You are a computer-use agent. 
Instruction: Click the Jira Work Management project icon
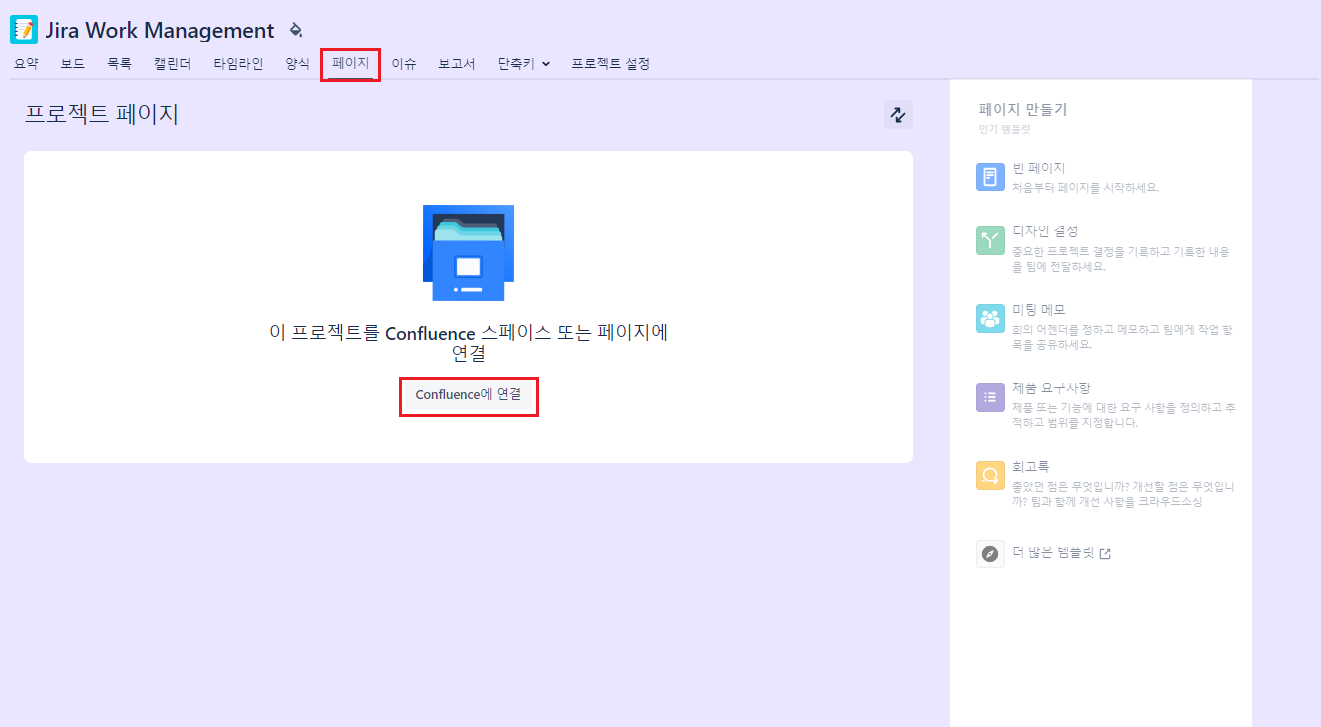pyautogui.click(x=23, y=30)
